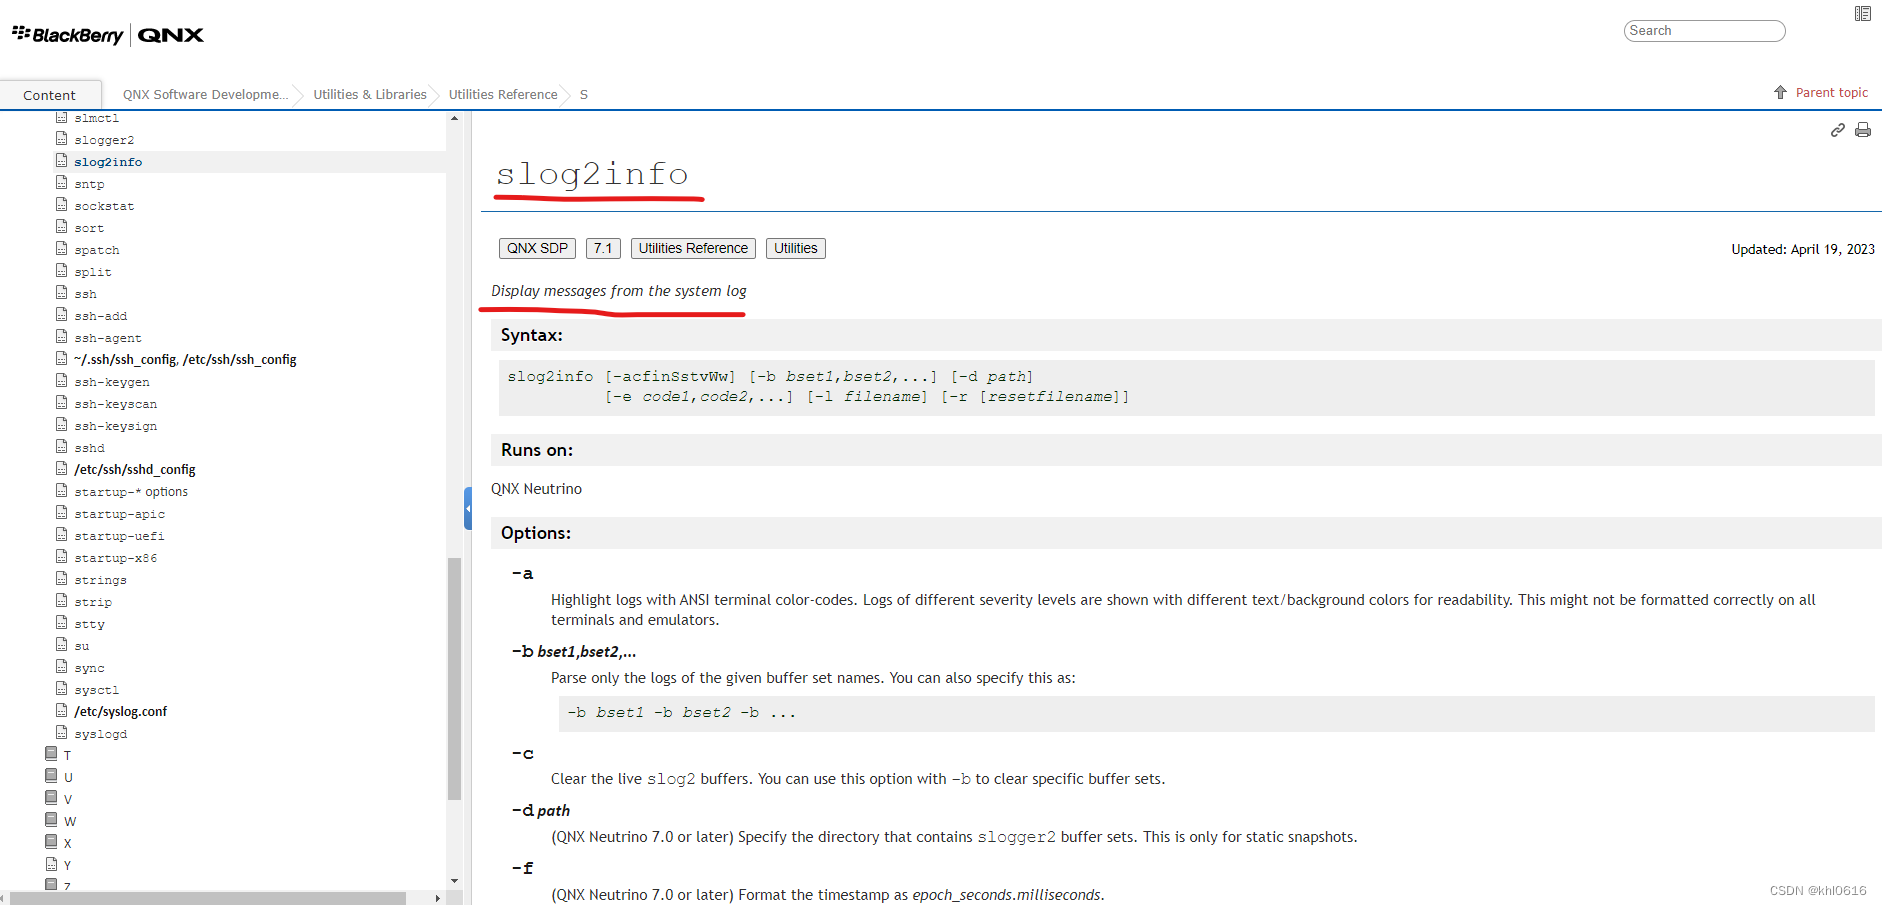
Task: Click the 7.1 version tag
Action: 603,248
